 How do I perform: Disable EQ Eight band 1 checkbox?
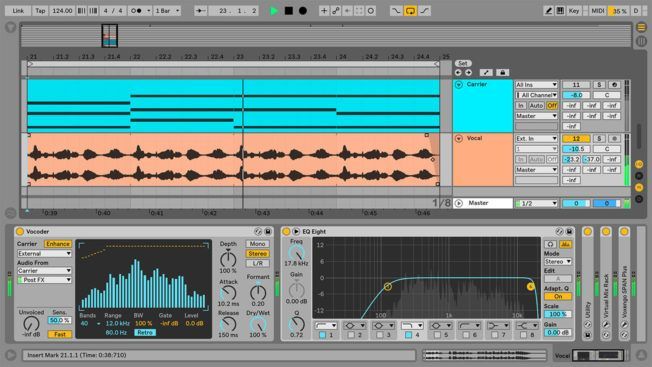click(x=322, y=335)
